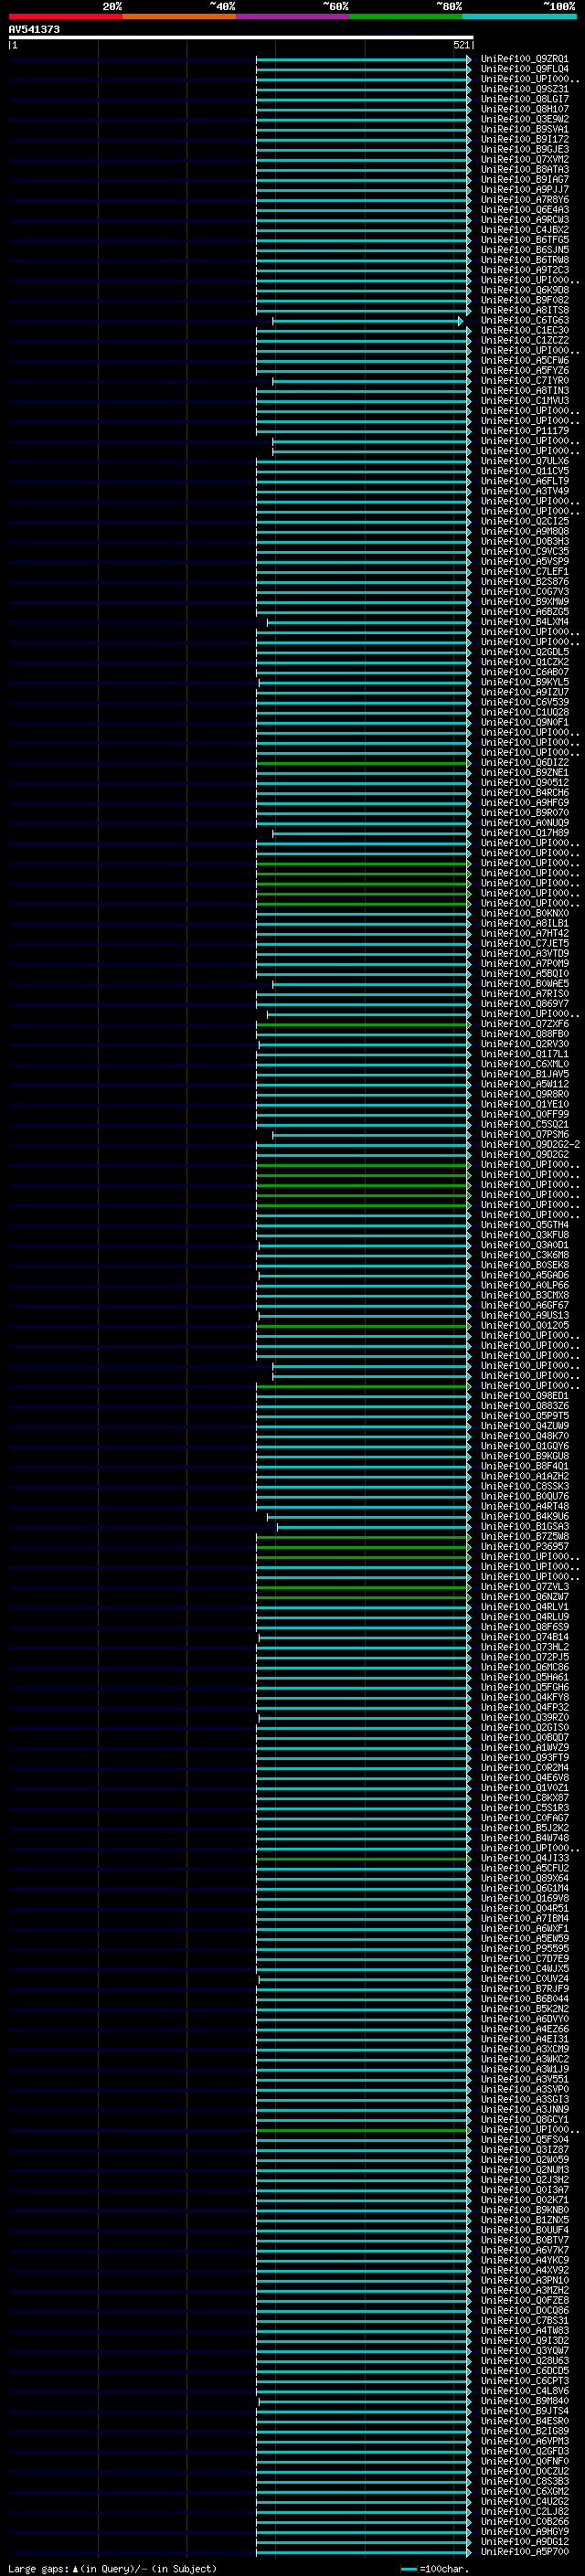Click the UniRef100_Q3KFU8 label
585x2576 pixels.
(x=524, y=1234)
